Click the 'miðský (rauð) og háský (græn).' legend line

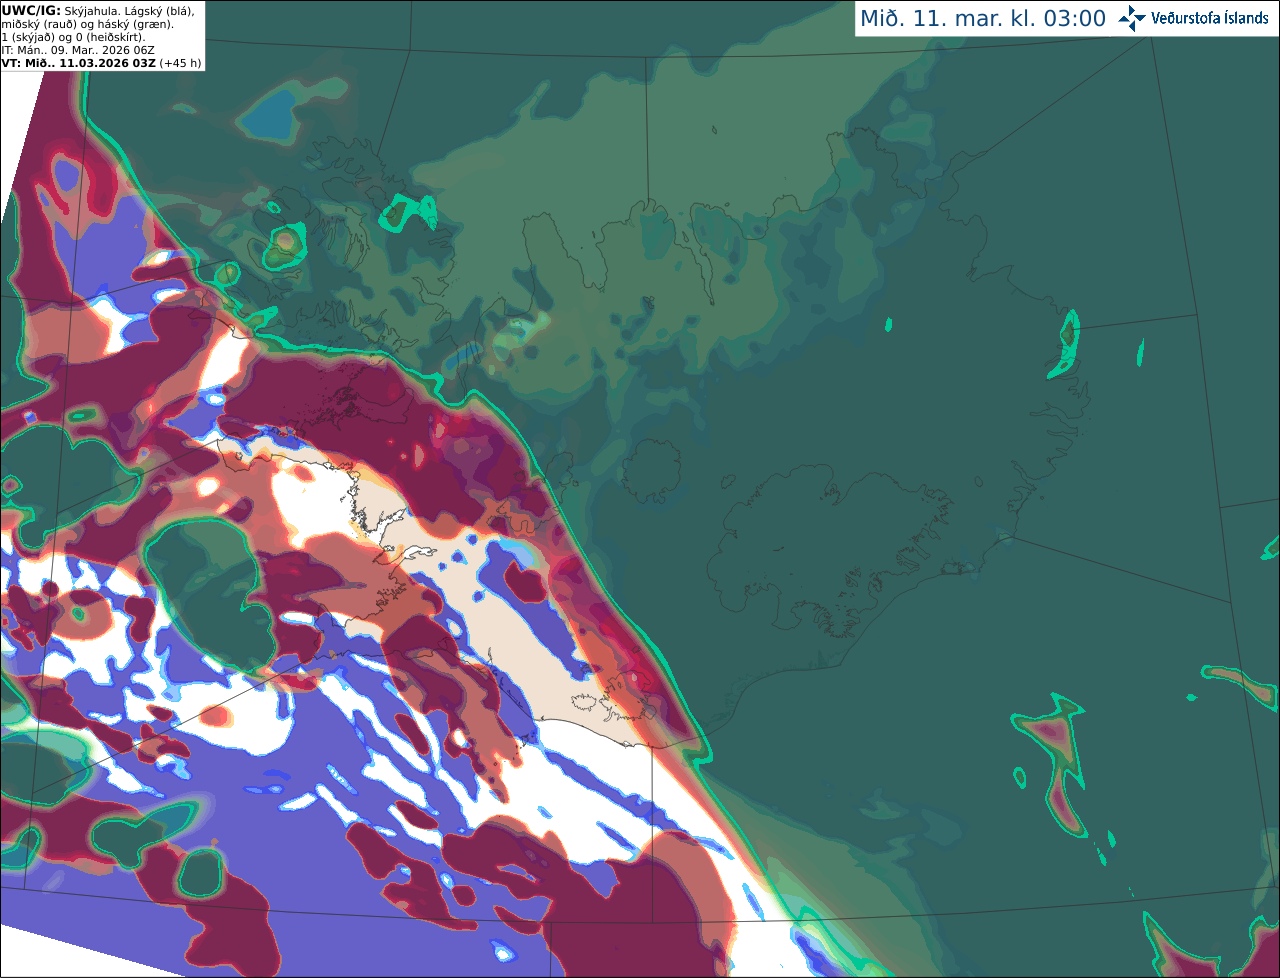87,24
